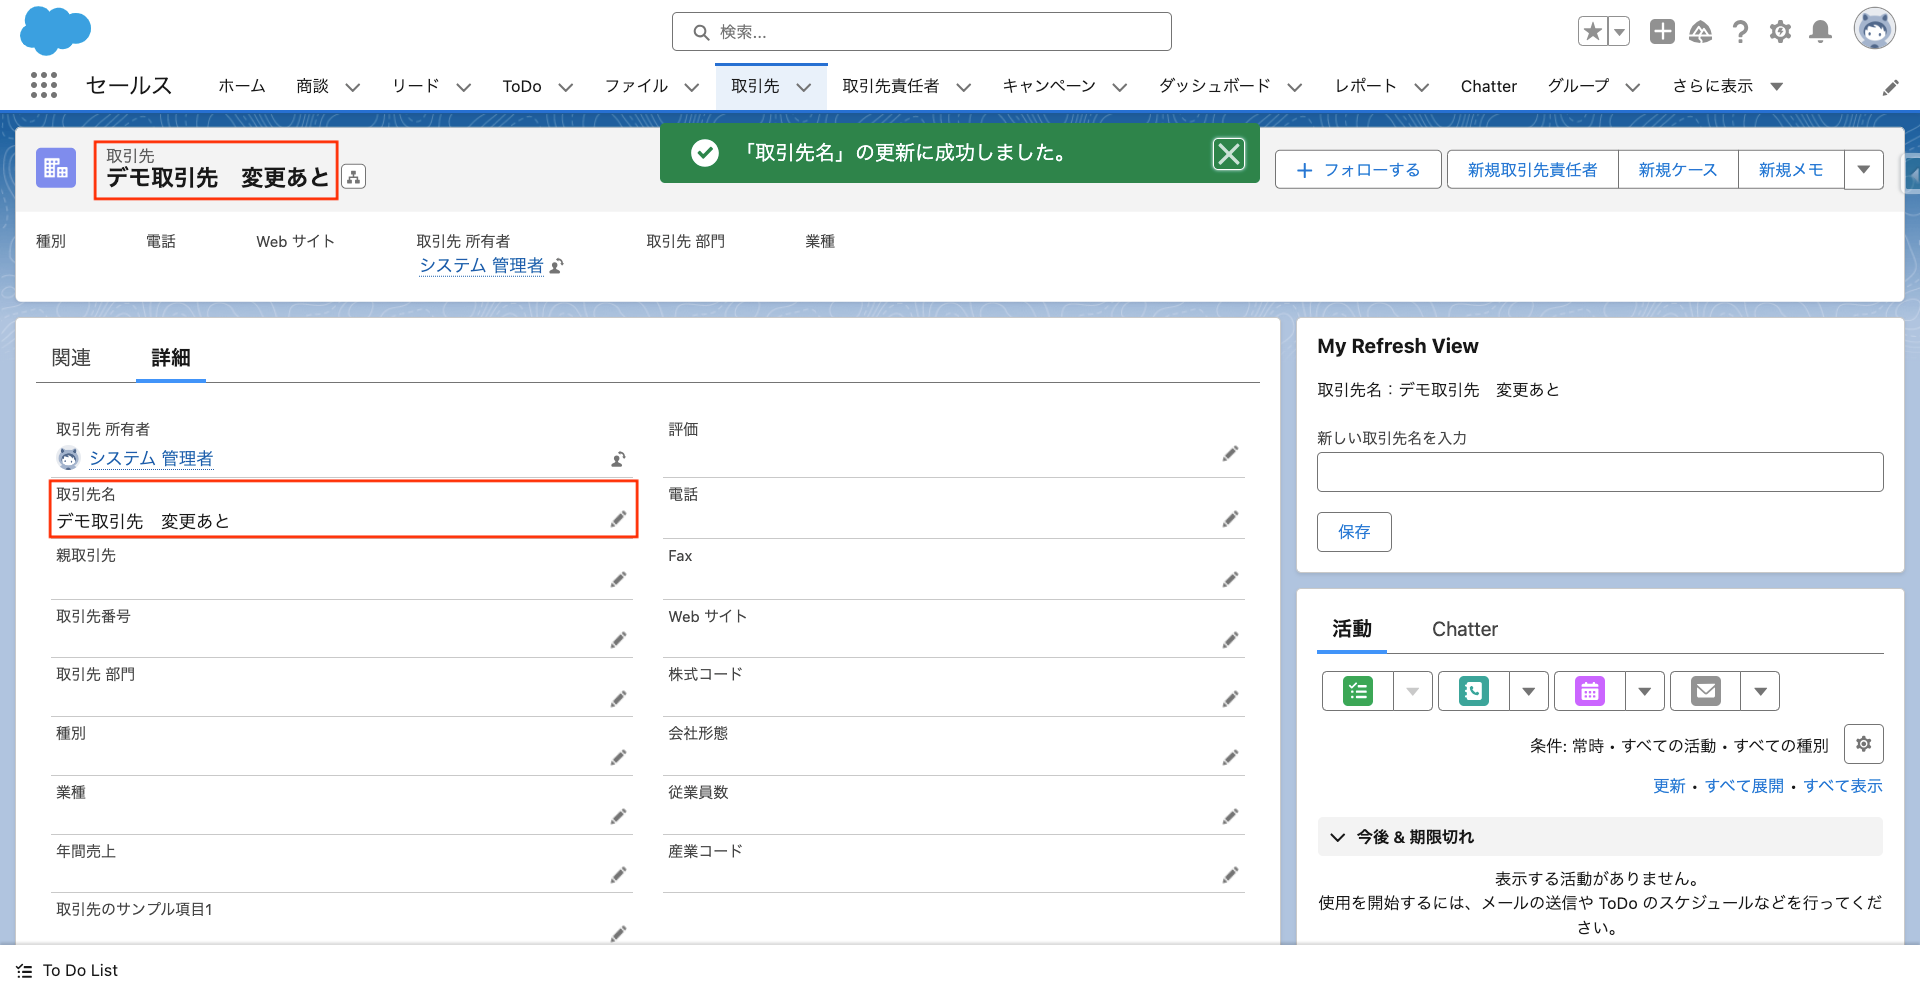Open the さらに表示 menu dropdown
Viewport: 1920px width, 995px height.
click(x=1777, y=86)
